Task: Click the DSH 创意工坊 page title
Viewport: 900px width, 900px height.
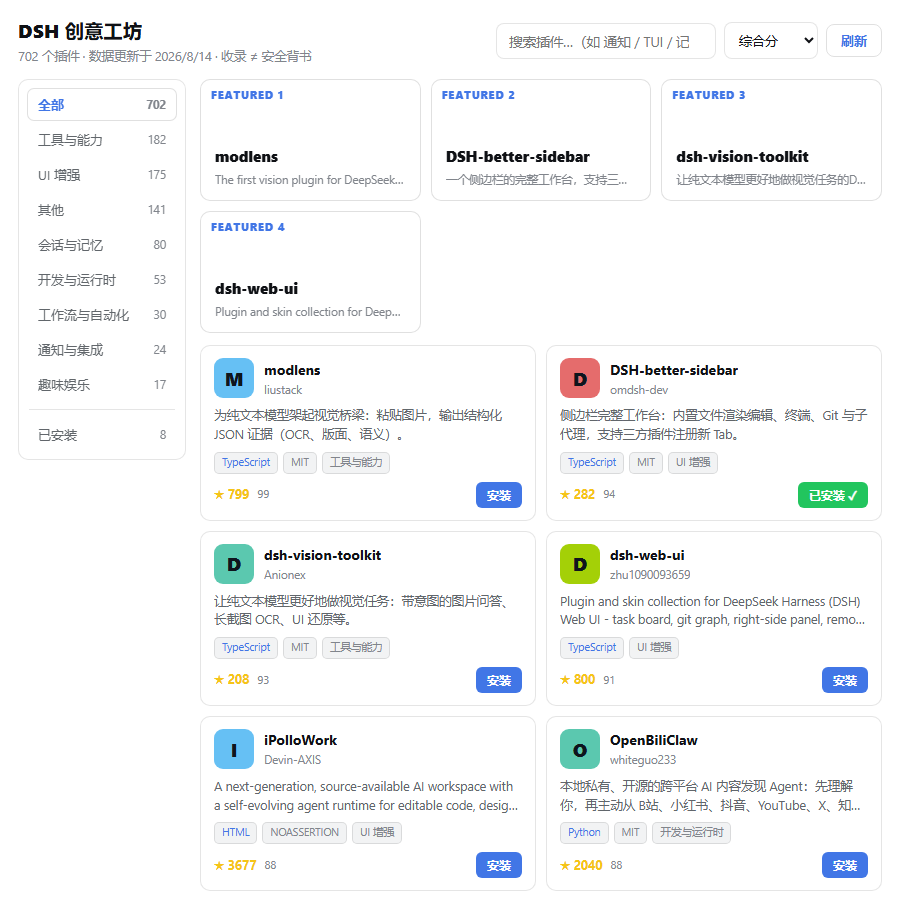Action: pos(80,31)
